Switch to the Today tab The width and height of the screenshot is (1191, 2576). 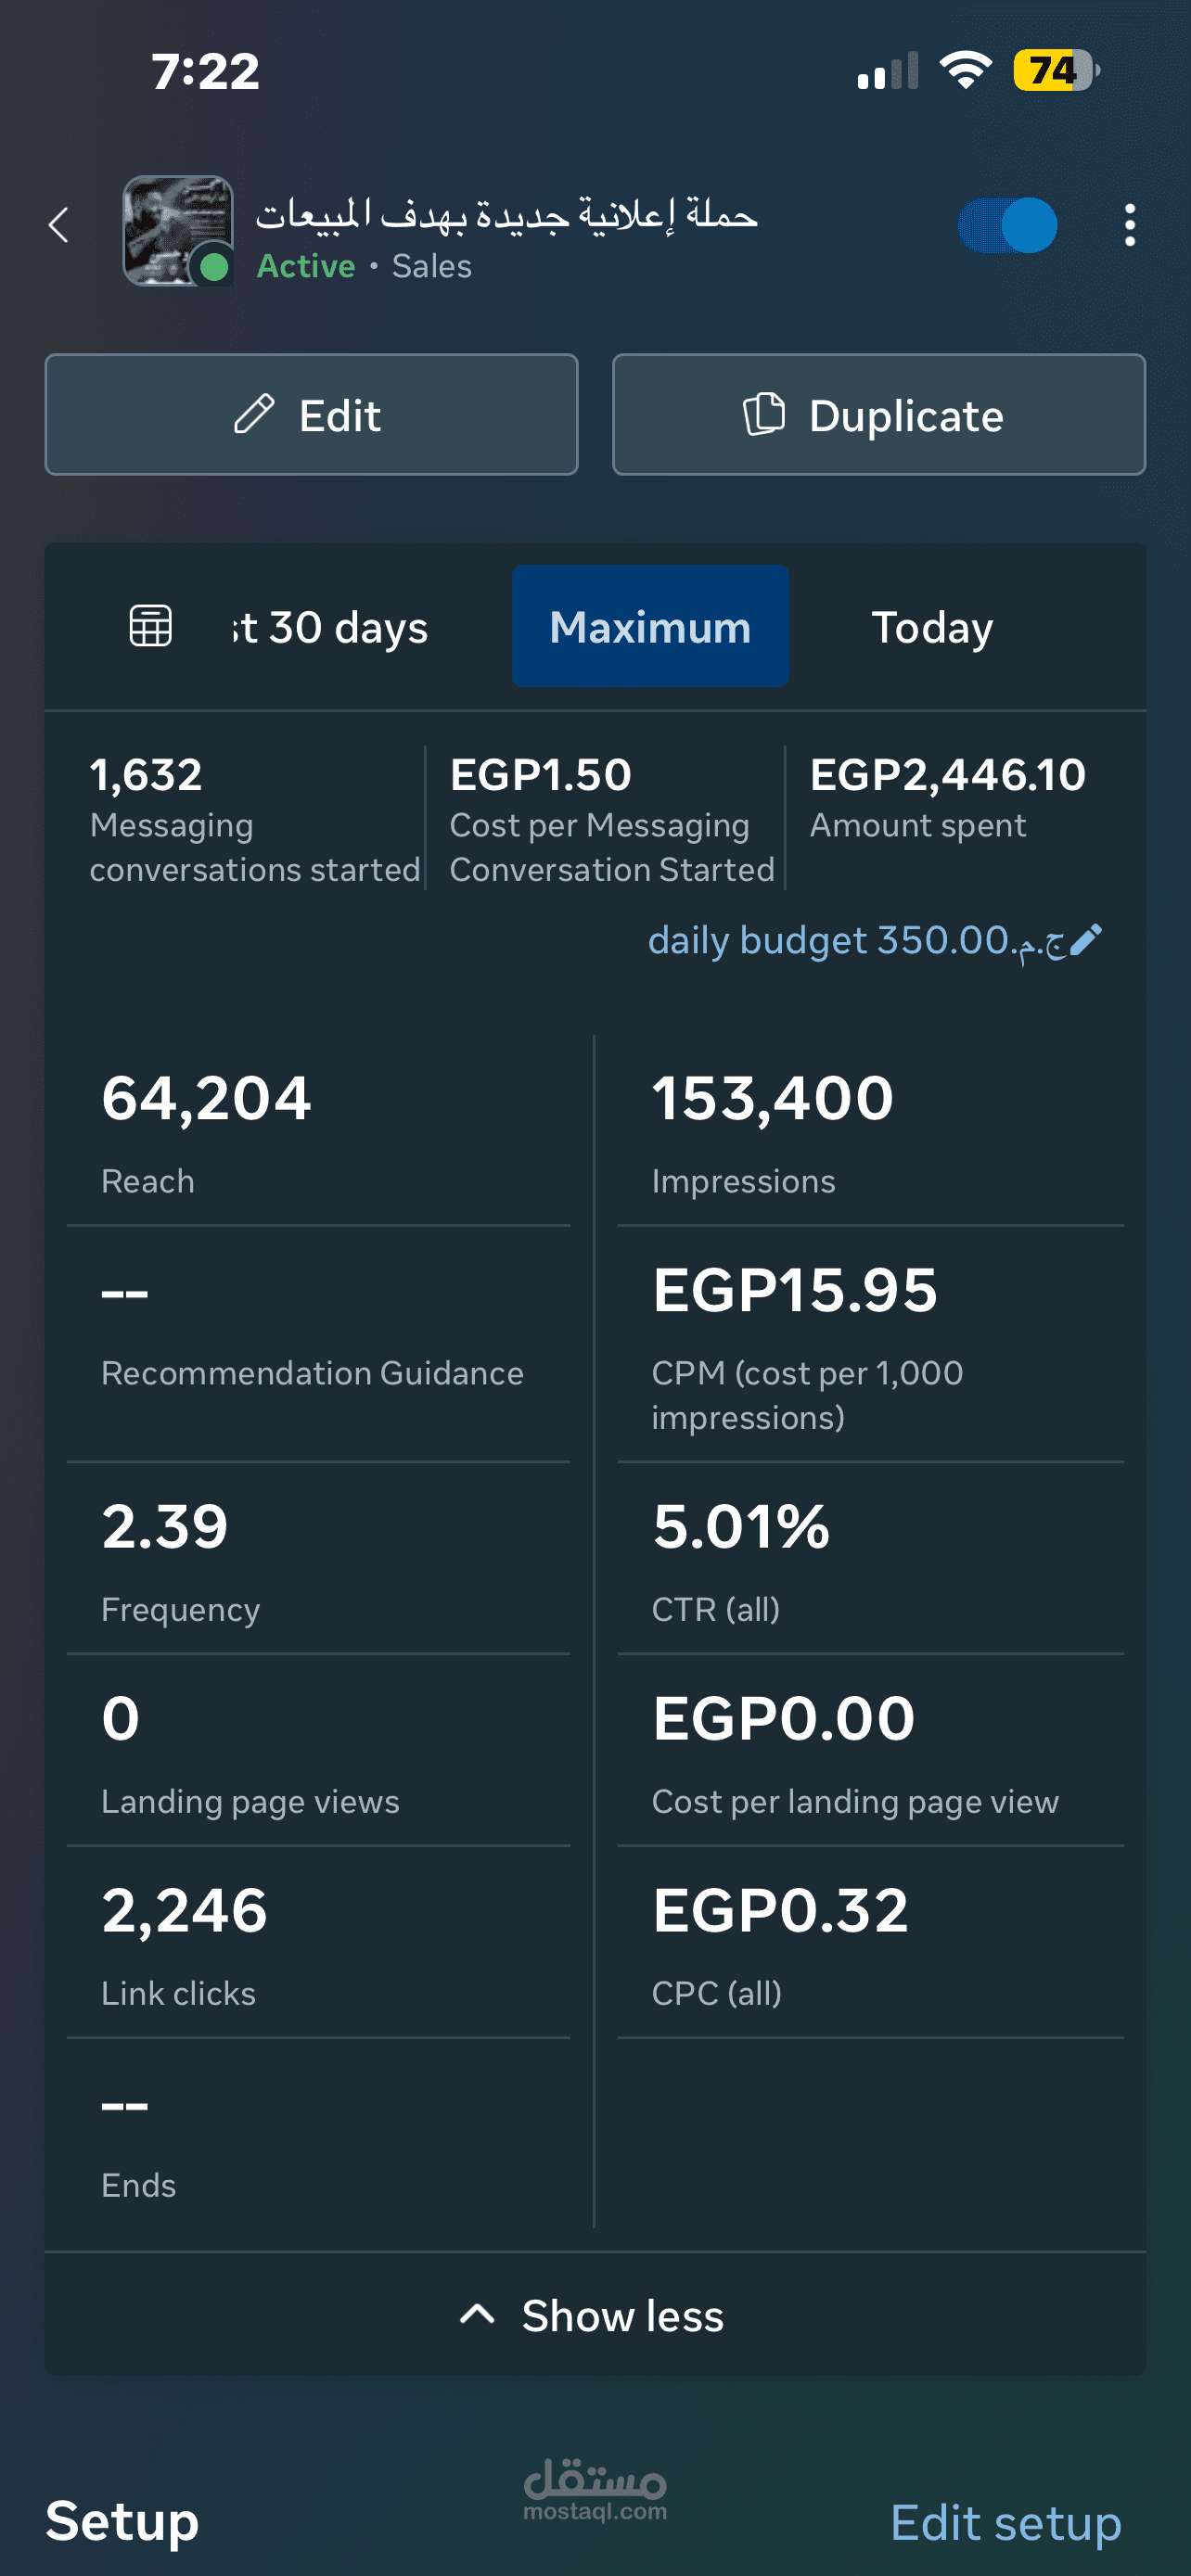932,627
